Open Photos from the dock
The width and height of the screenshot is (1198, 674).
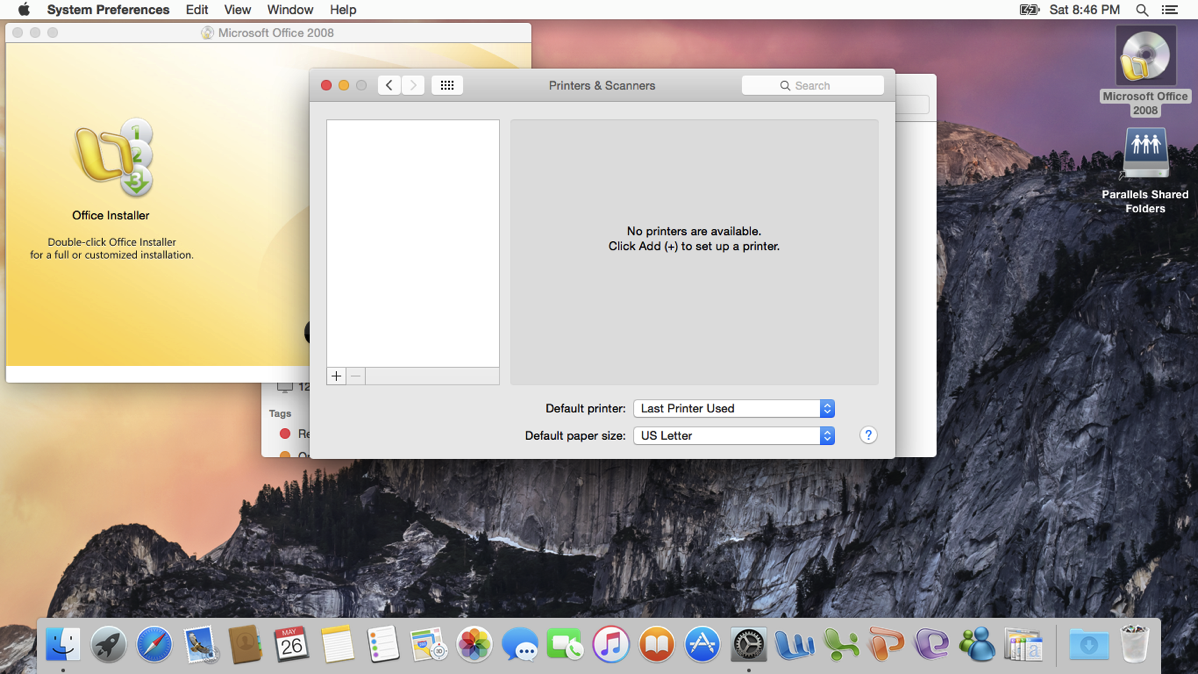tap(474, 644)
